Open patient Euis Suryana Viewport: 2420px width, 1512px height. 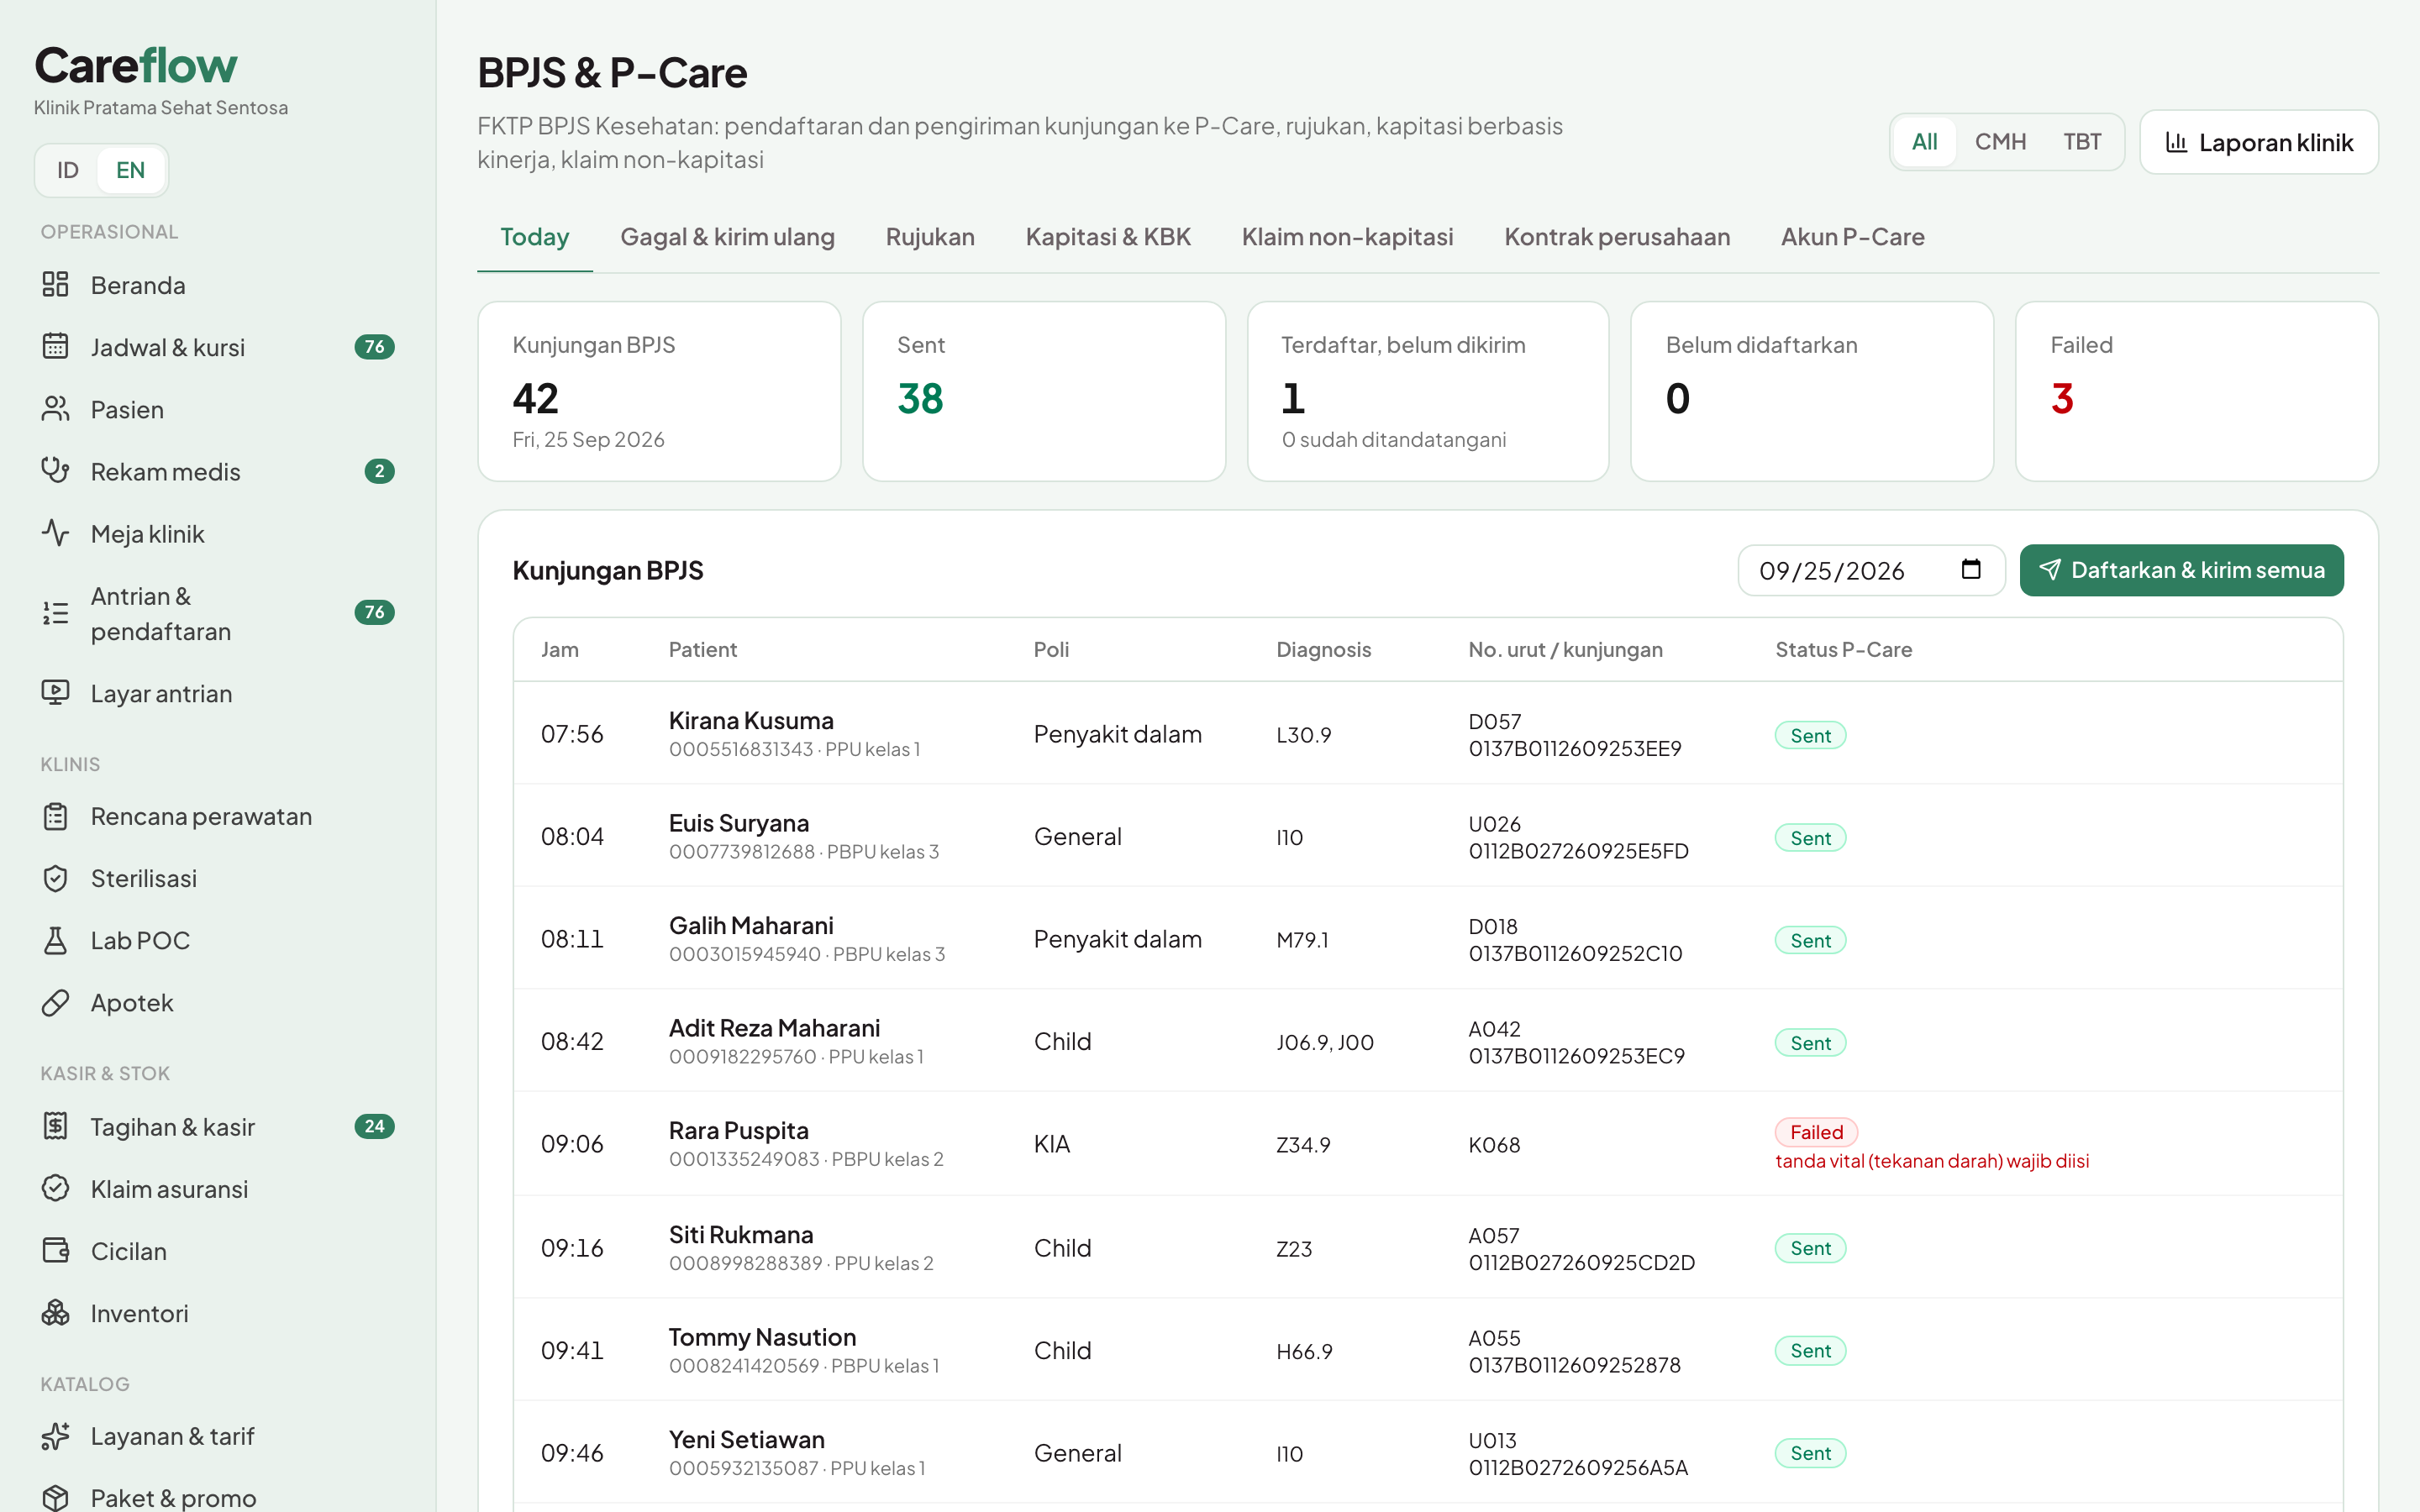click(739, 823)
